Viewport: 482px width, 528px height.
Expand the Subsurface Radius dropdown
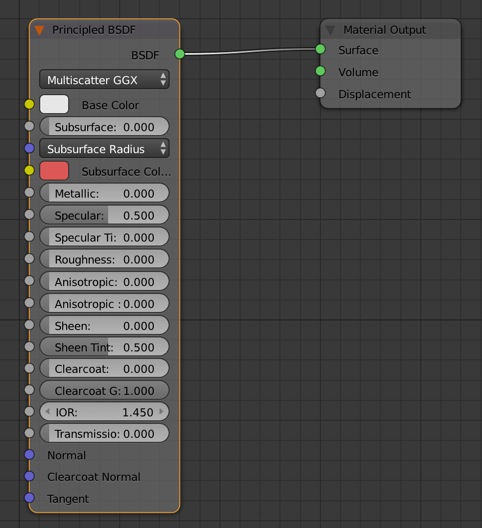104,149
